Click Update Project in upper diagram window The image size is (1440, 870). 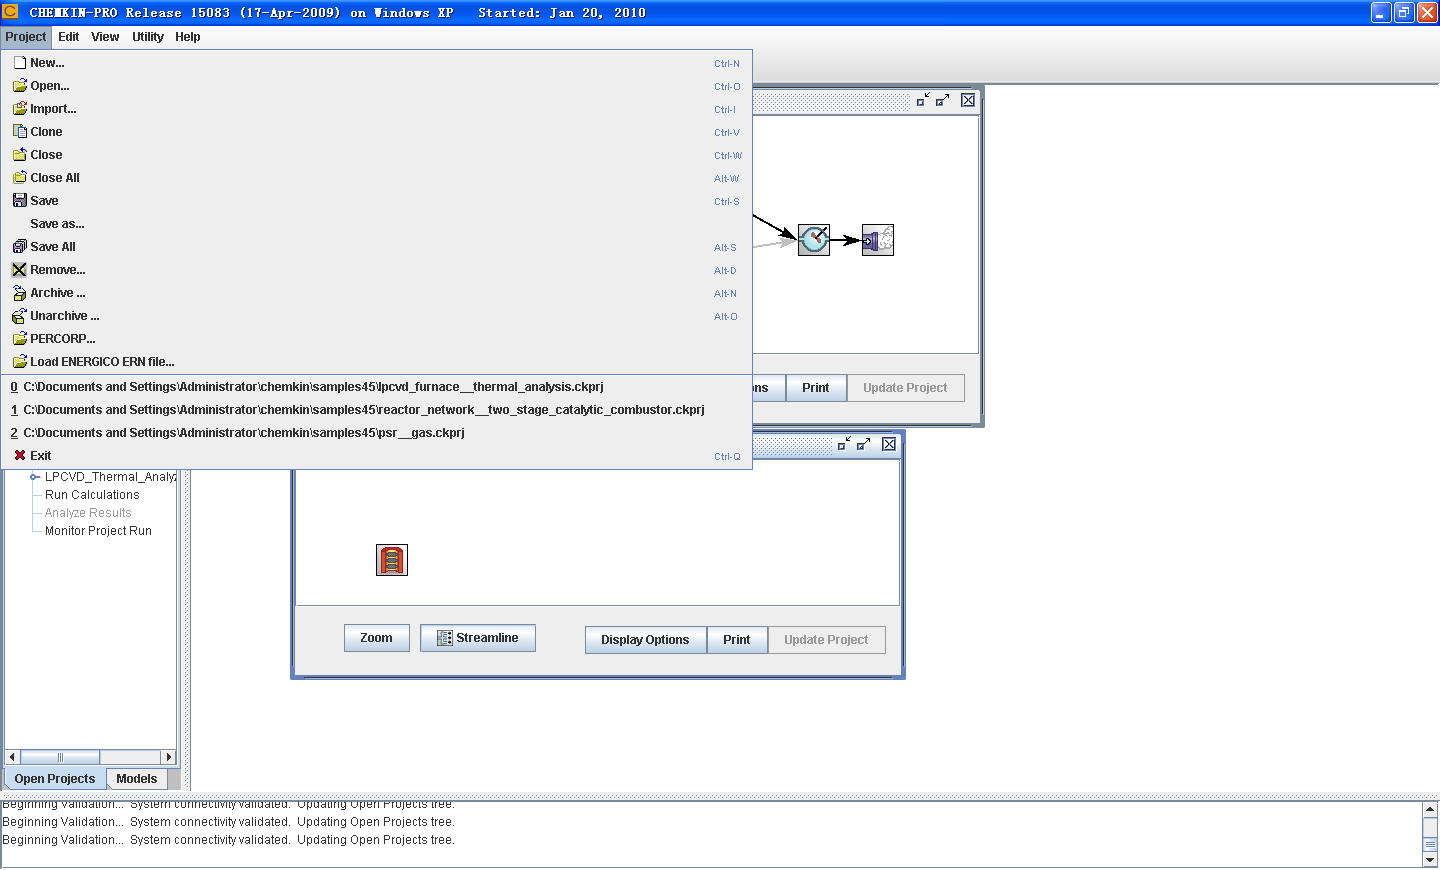(905, 388)
